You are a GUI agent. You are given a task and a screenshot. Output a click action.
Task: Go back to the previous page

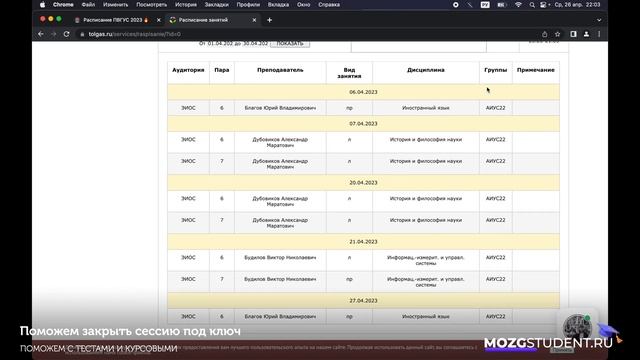[x=41, y=34]
